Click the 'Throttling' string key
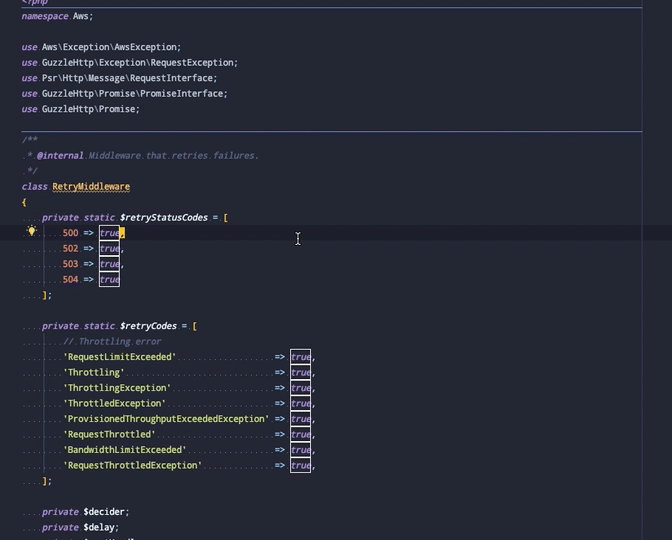This screenshot has height=540, width=672. (x=94, y=372)
